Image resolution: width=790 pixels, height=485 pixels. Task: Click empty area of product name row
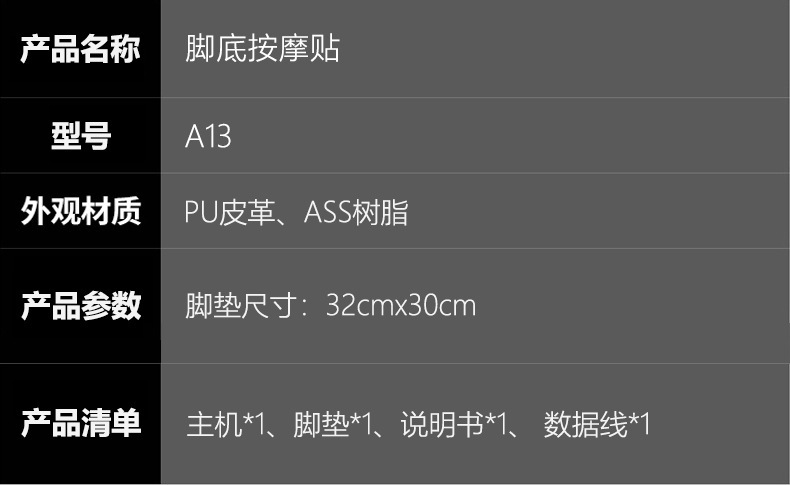pyautogui.click(x=564, y=49)
